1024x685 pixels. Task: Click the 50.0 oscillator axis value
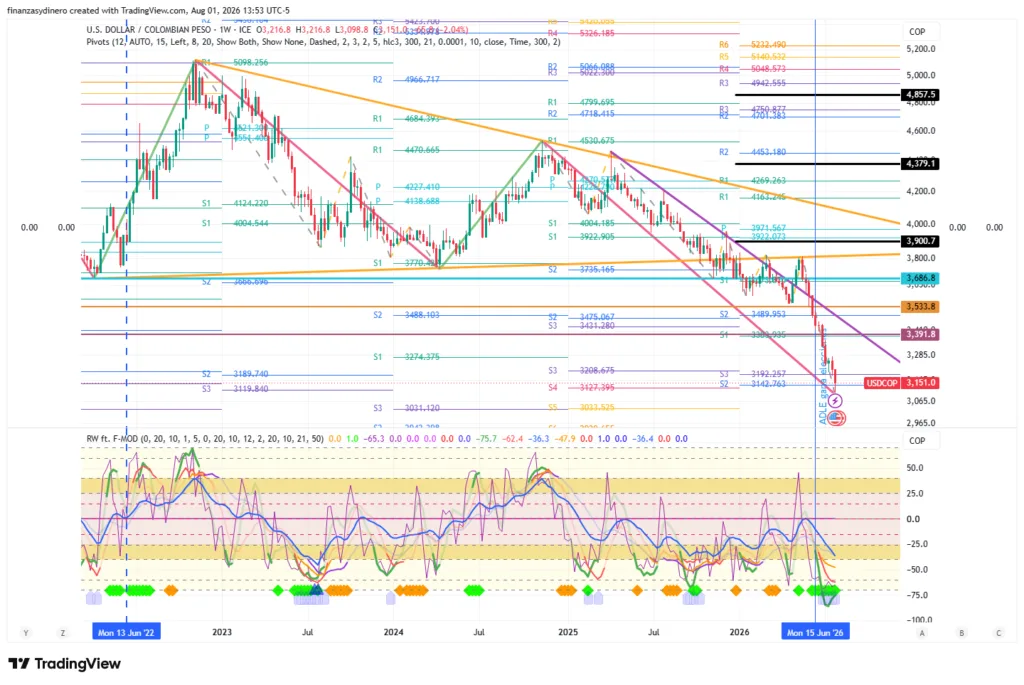click(914, 468)
